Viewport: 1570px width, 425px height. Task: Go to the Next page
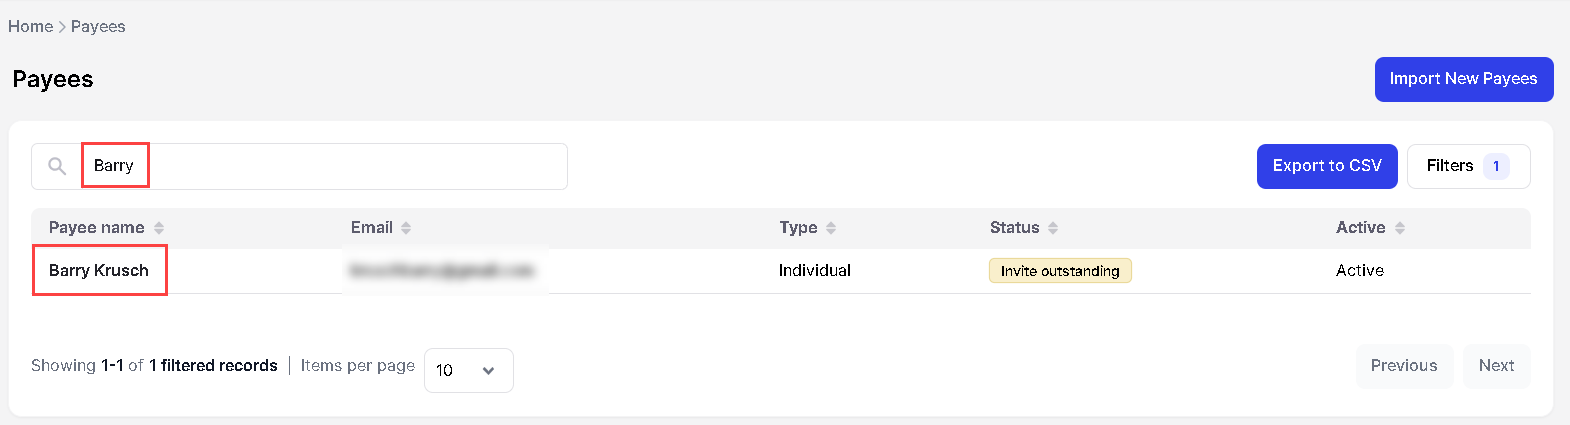(1496, 366)
